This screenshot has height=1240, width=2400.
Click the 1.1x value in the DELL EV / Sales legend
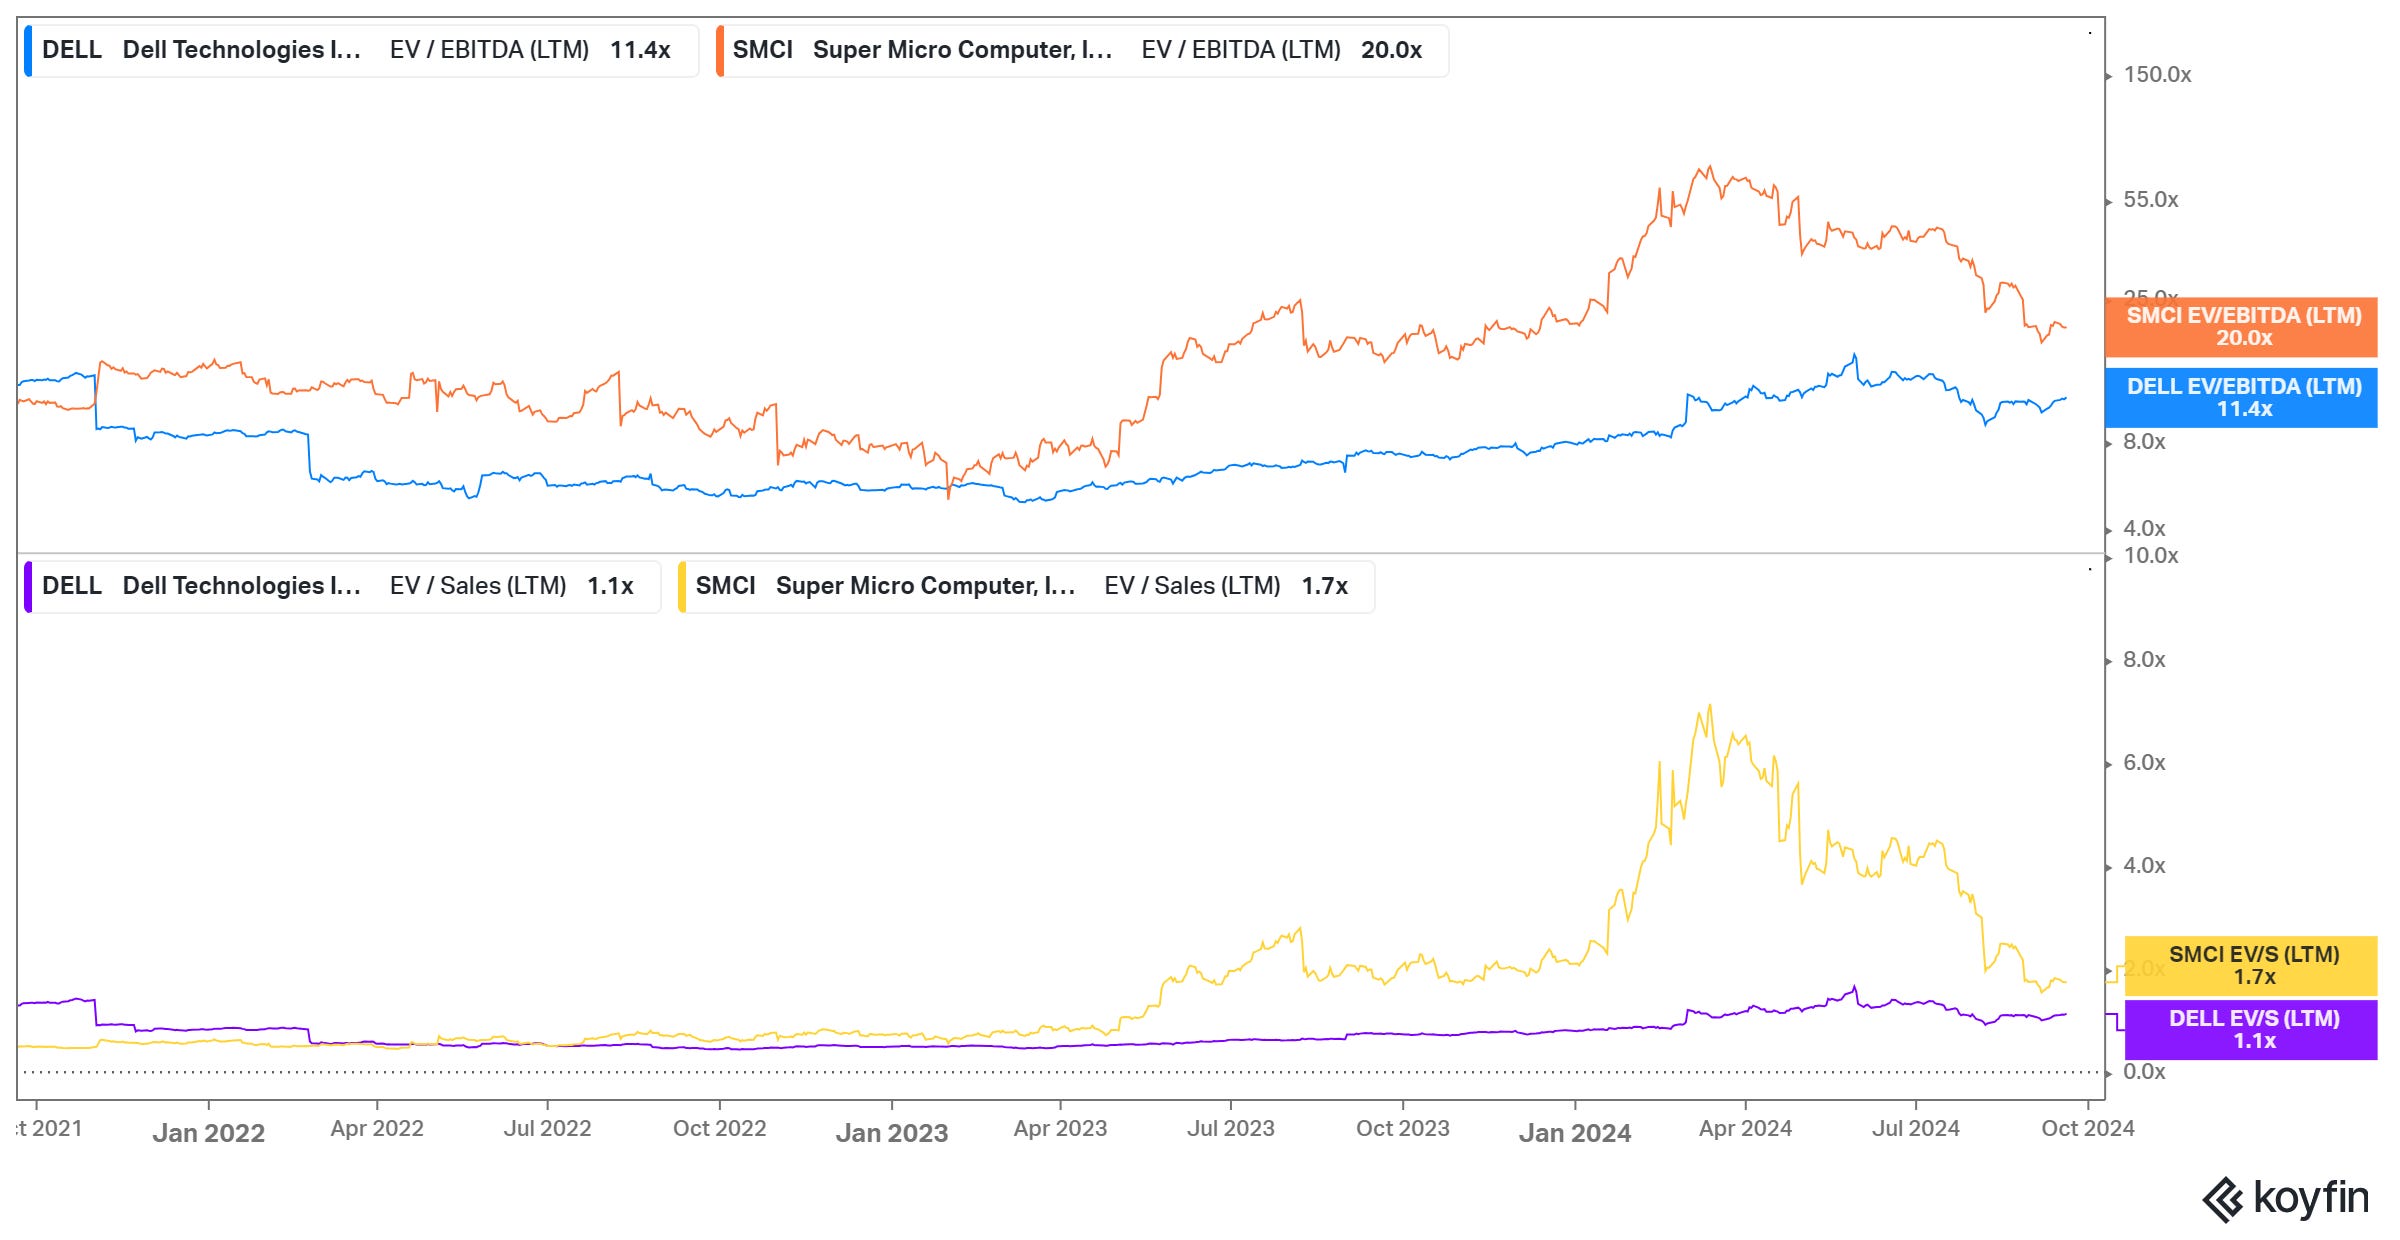[610, 586]
